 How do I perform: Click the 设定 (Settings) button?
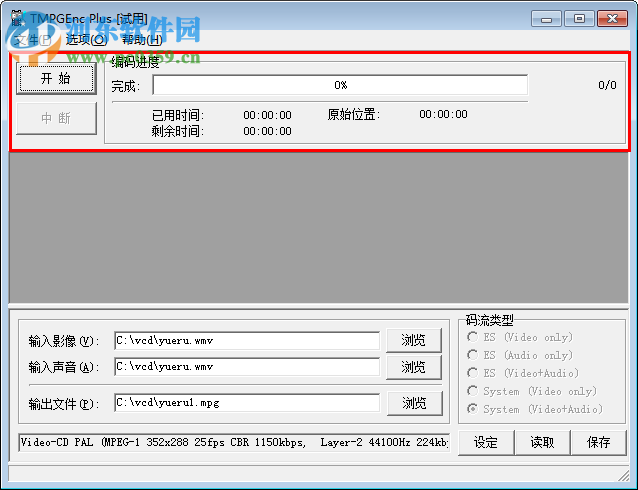[486, 442]
